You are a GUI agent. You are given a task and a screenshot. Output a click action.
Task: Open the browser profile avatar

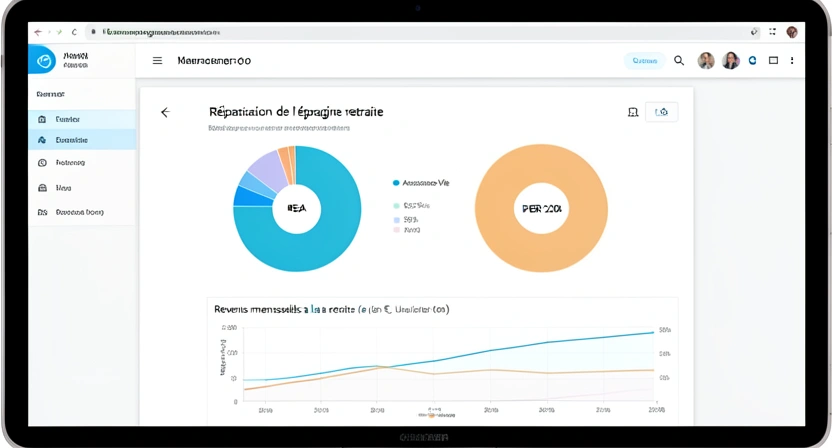coord(792,32)
